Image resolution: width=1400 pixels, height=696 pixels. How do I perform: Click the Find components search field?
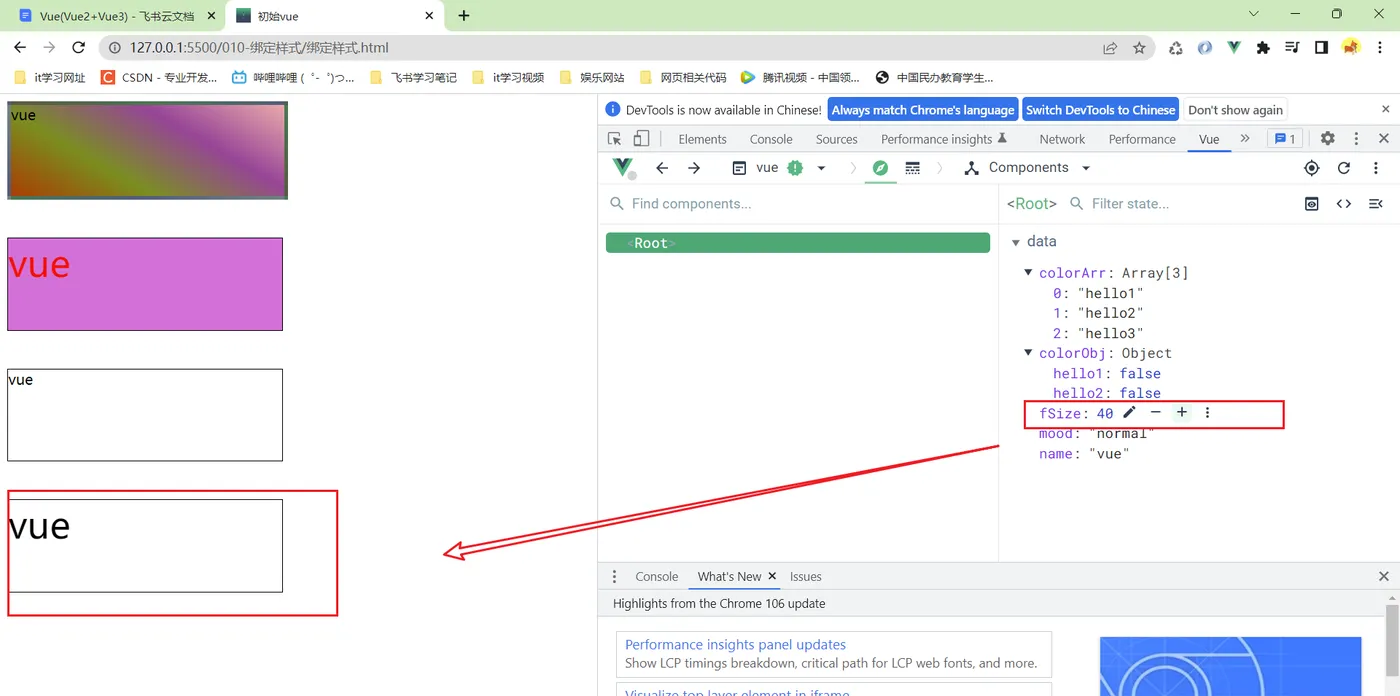798,204
